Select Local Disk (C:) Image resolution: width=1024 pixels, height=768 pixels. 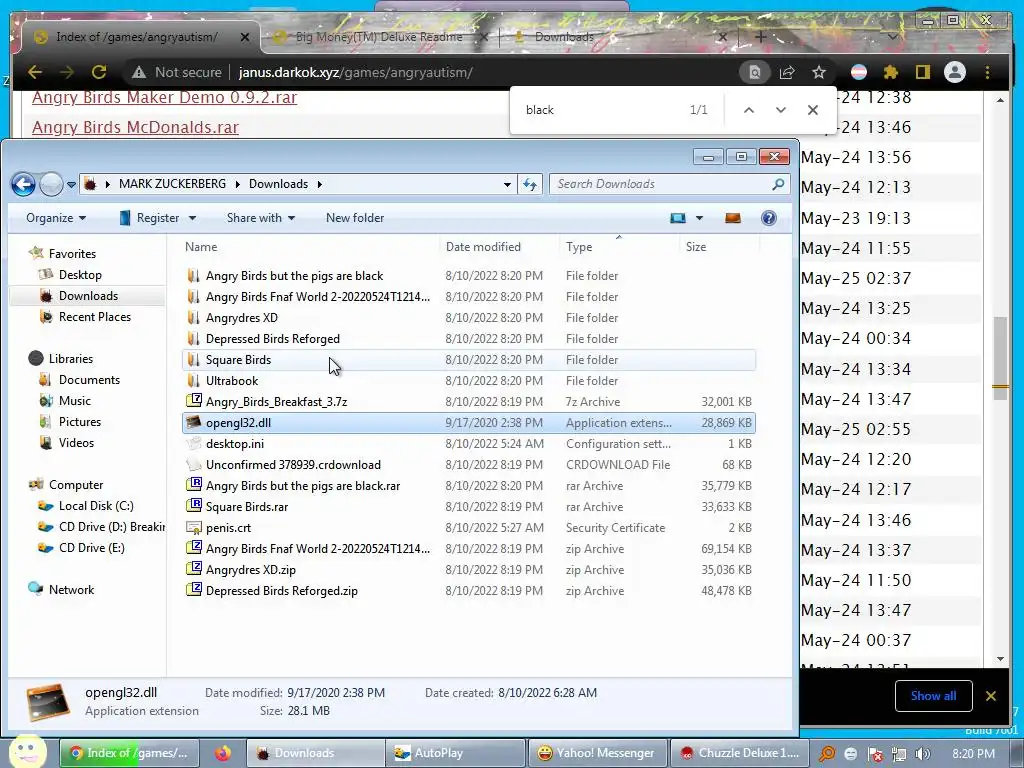[x=96, y=505]
